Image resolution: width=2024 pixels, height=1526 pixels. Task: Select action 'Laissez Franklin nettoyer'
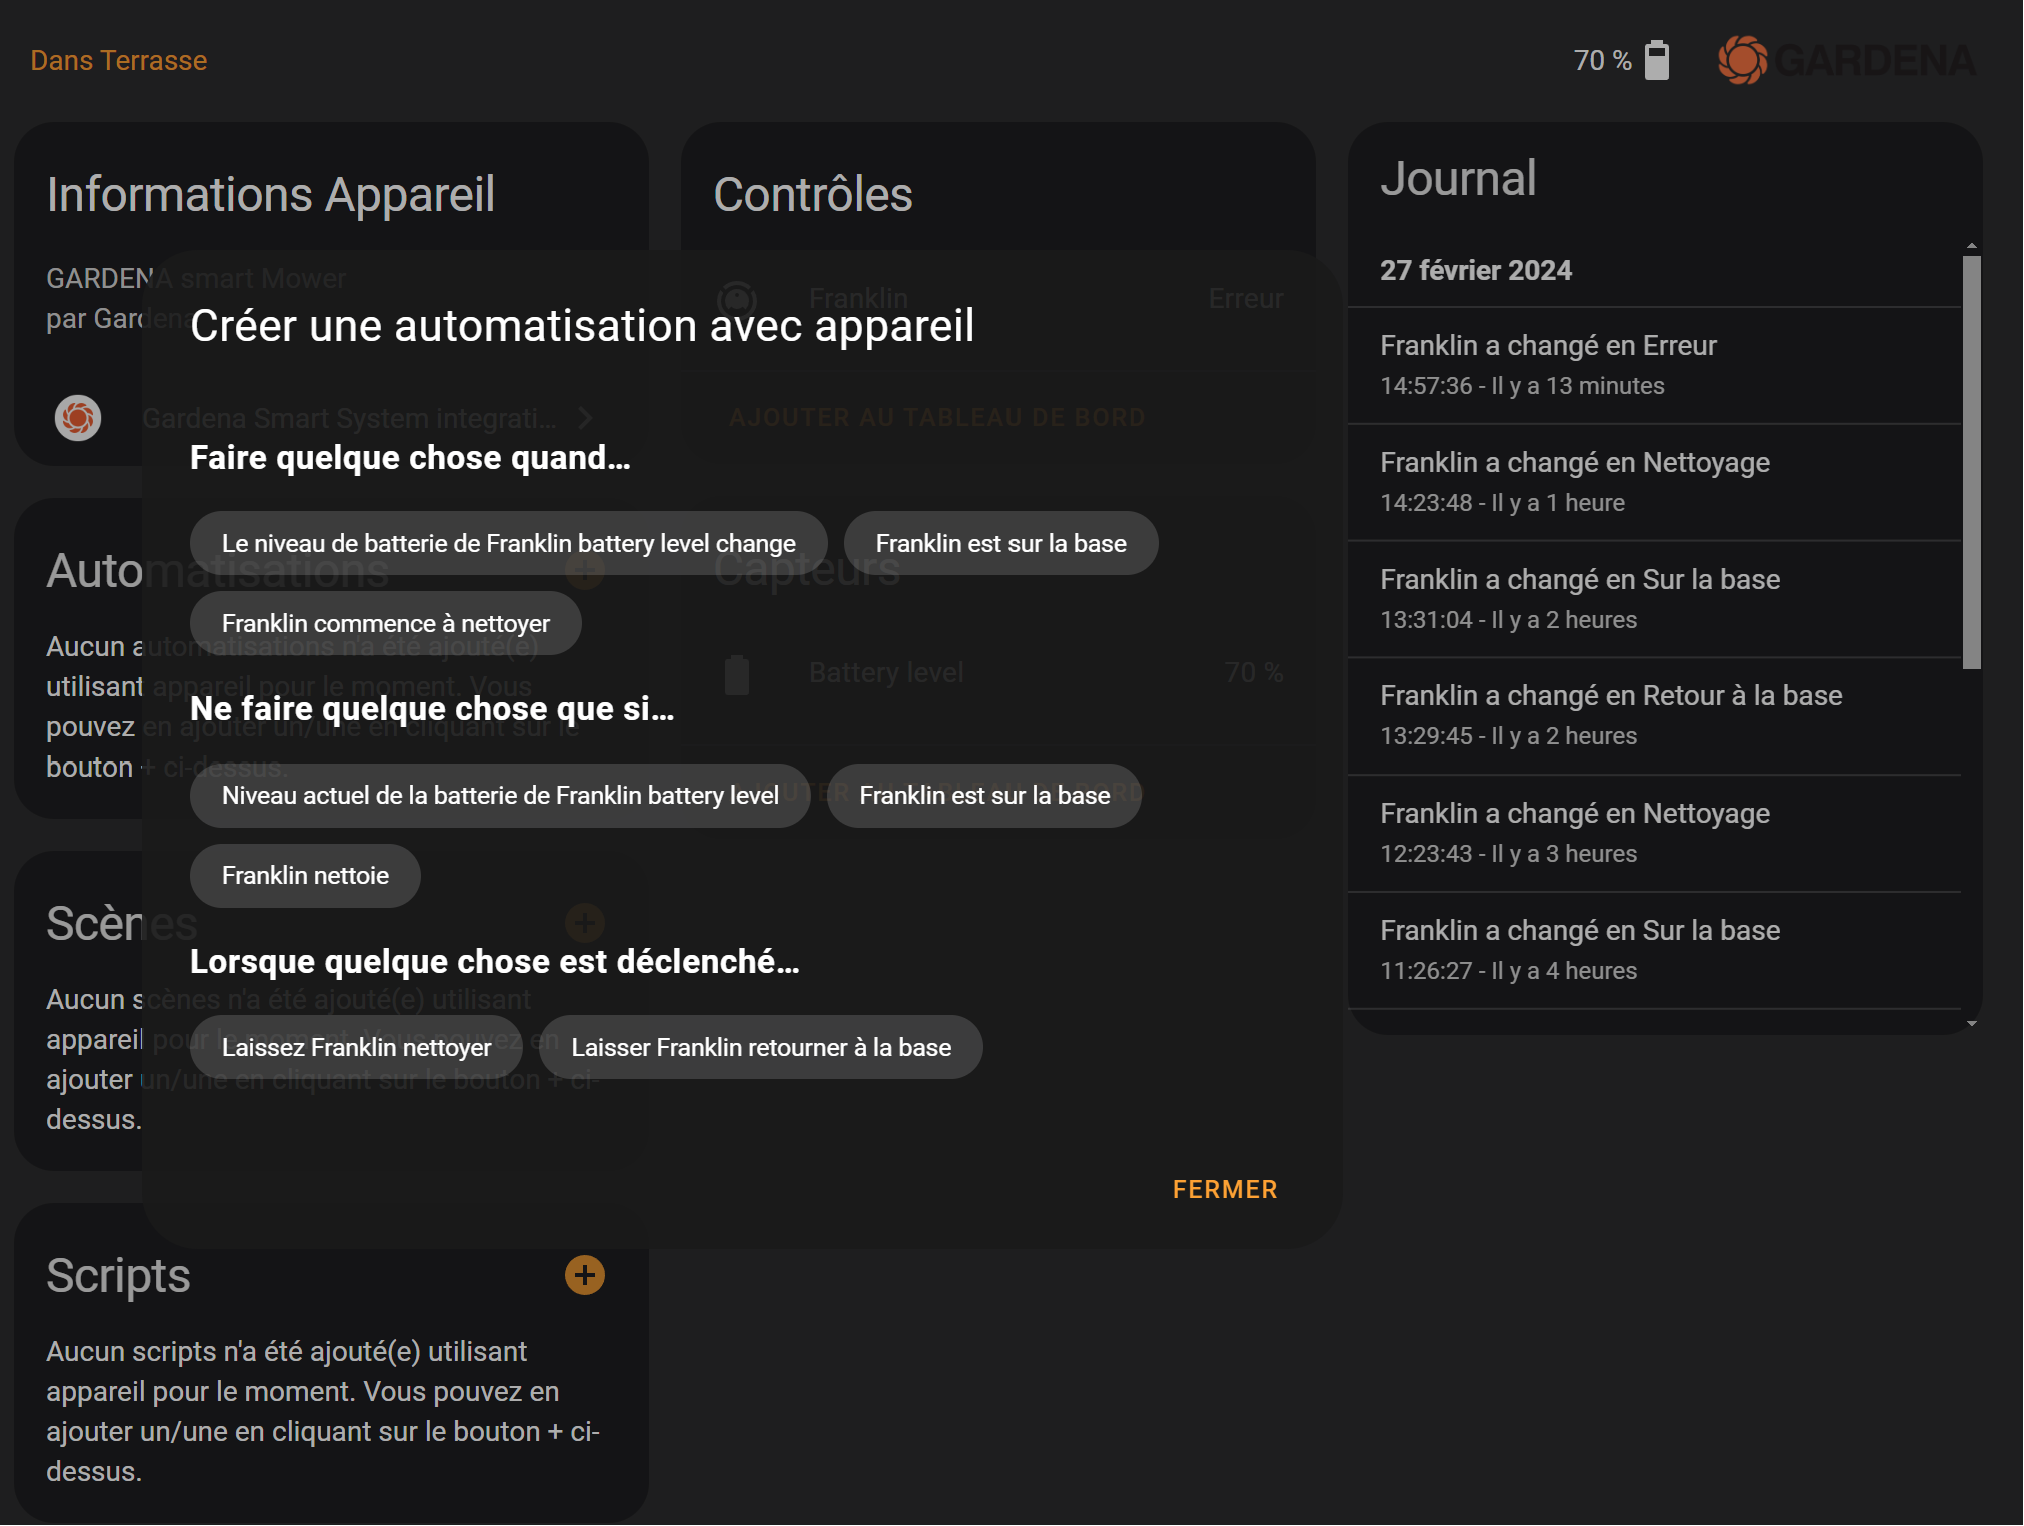pyautogui.click(x=356, y=1047)
